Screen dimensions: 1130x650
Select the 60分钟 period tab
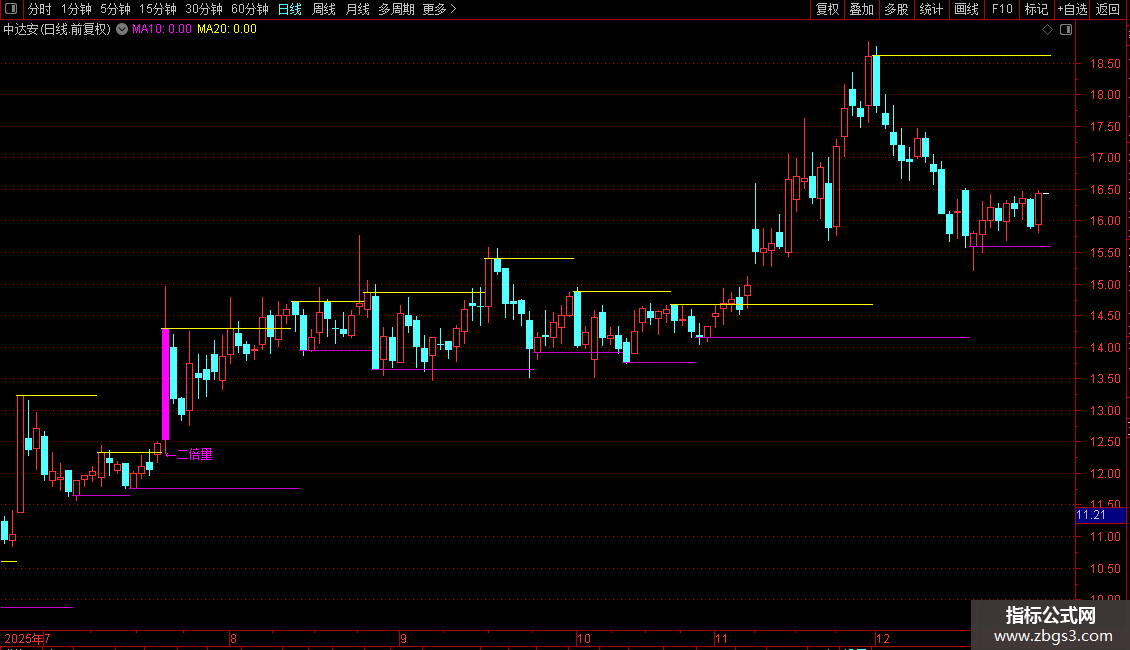[249, 9]
